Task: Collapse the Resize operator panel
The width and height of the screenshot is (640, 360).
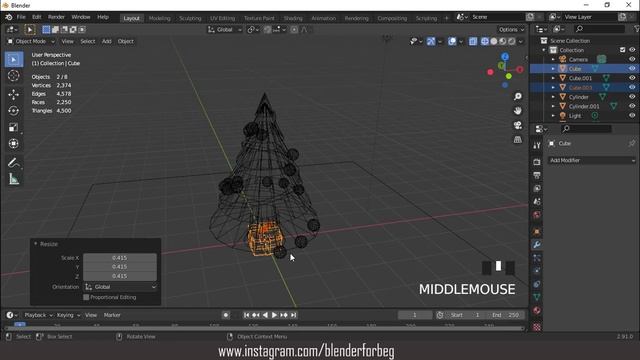Action: [x=36, y=244]
